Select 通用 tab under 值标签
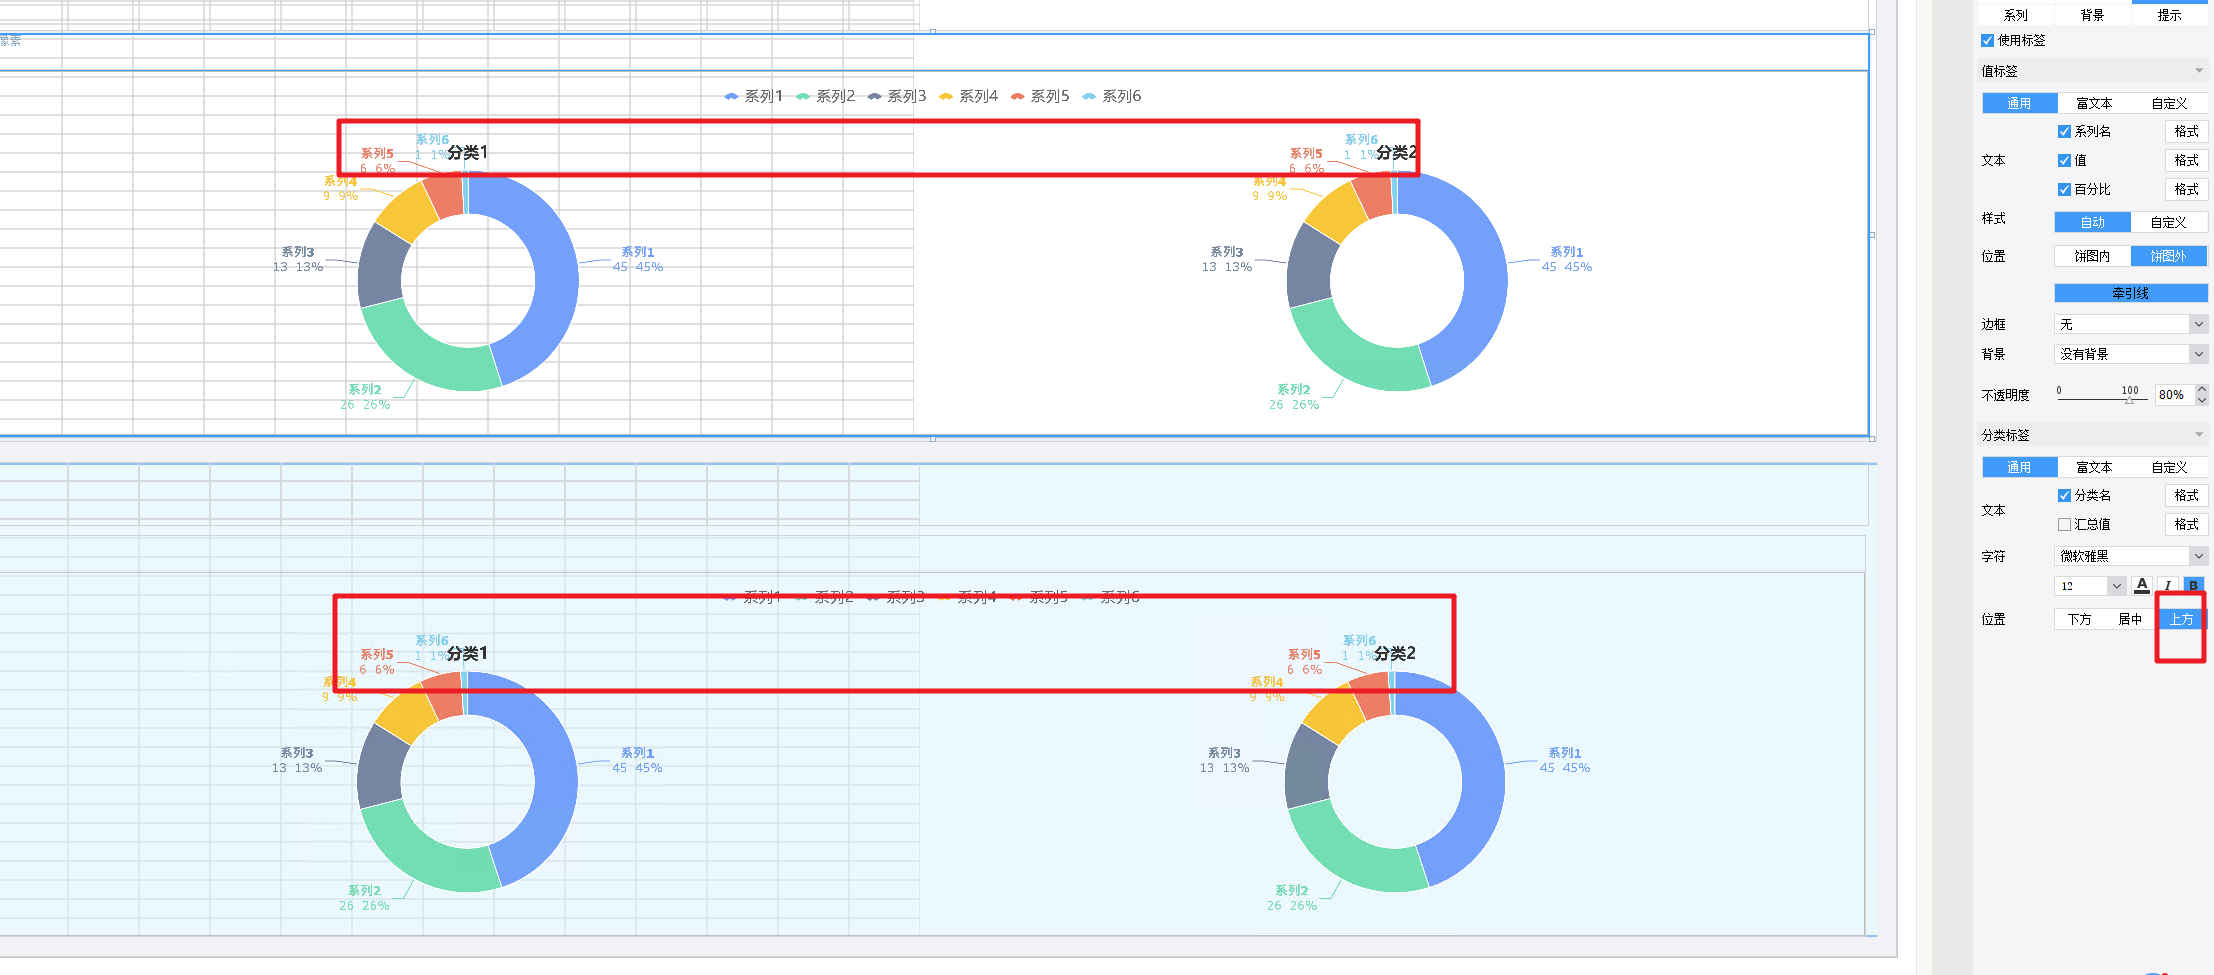 click(x=2019, y=103)
